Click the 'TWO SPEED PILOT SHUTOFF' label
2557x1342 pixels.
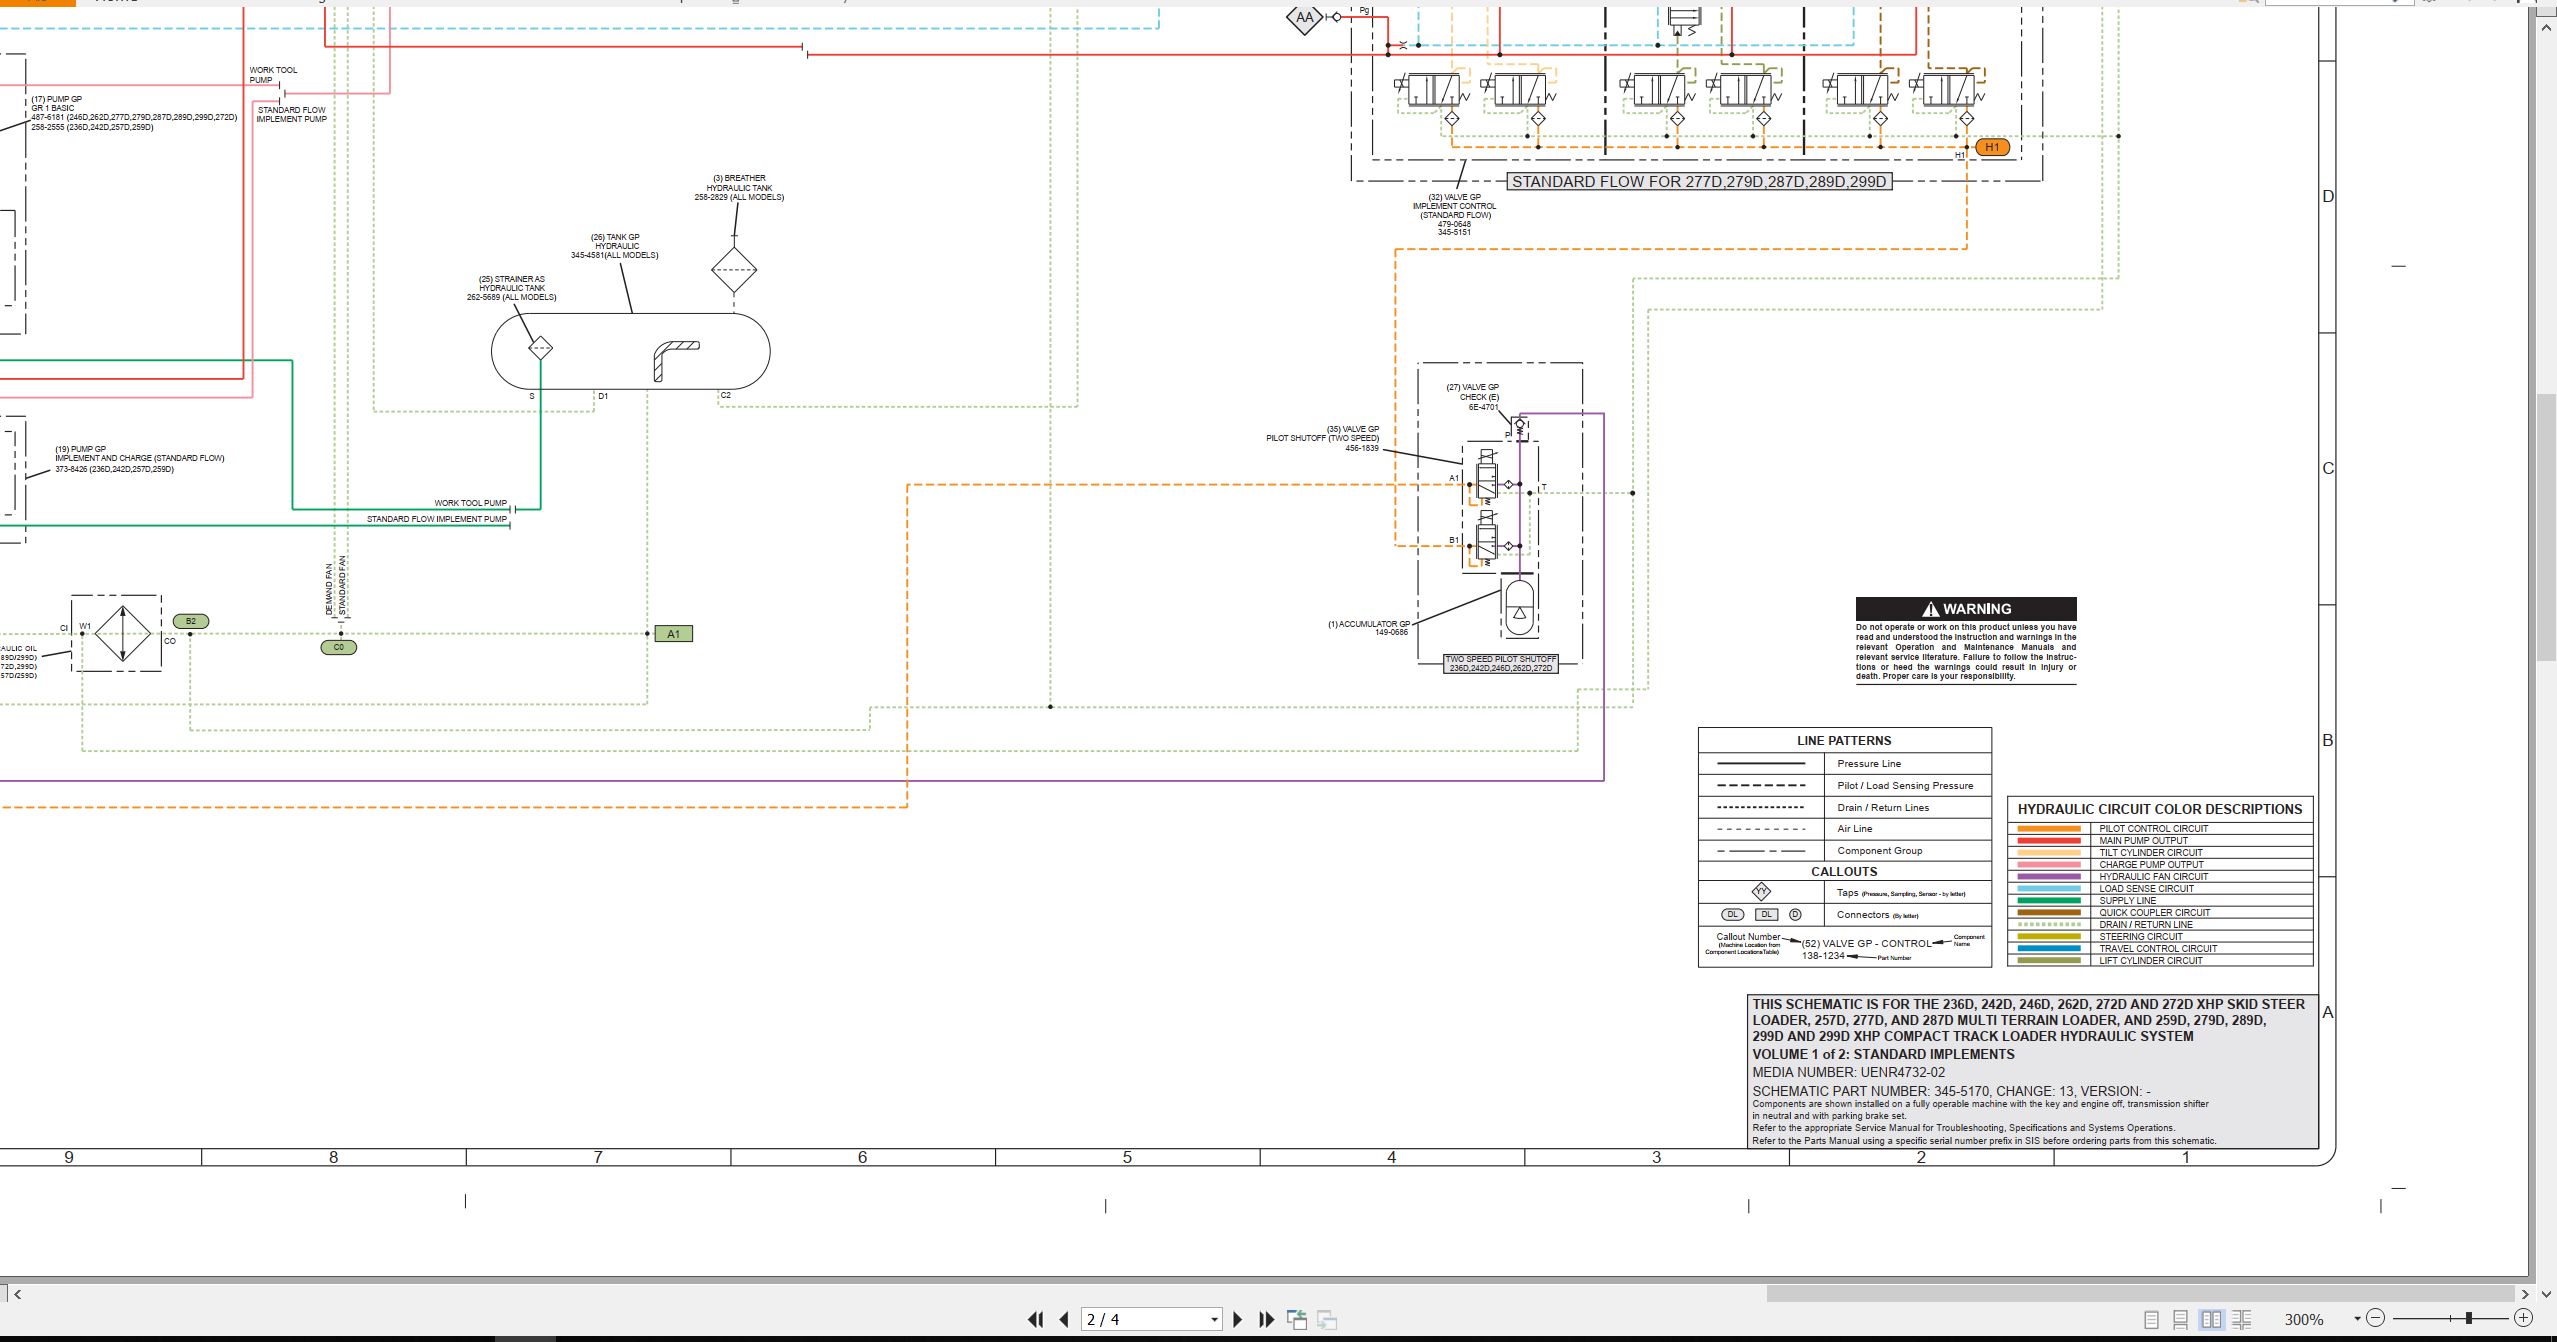[1500, 663]
